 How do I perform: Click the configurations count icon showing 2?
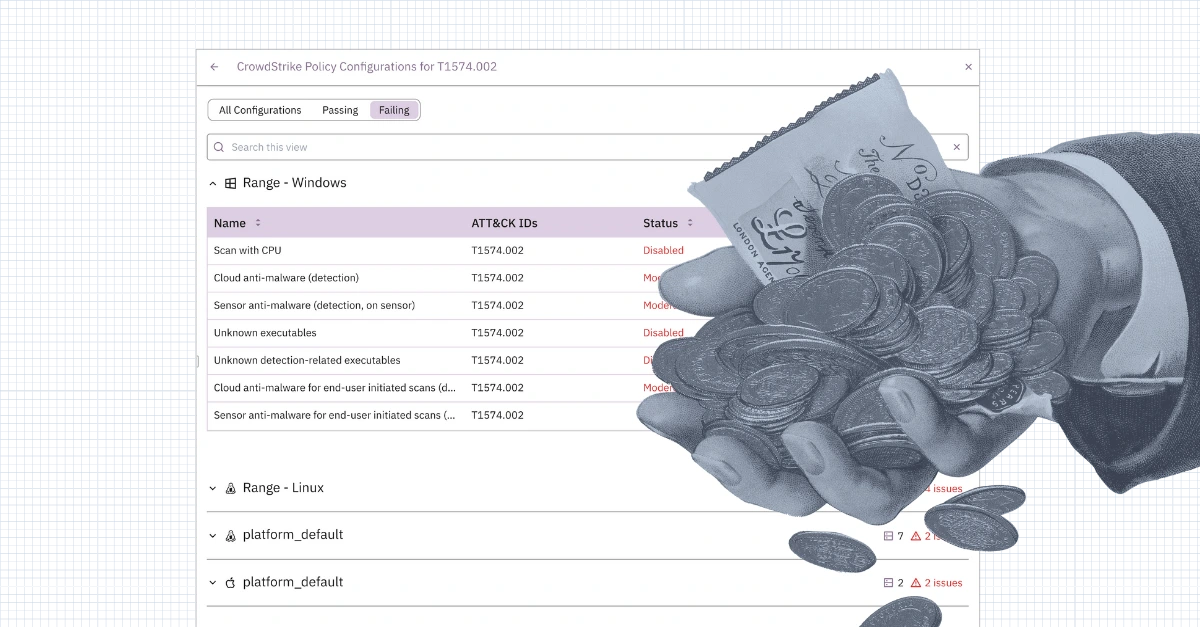click(x=888, y=583)
